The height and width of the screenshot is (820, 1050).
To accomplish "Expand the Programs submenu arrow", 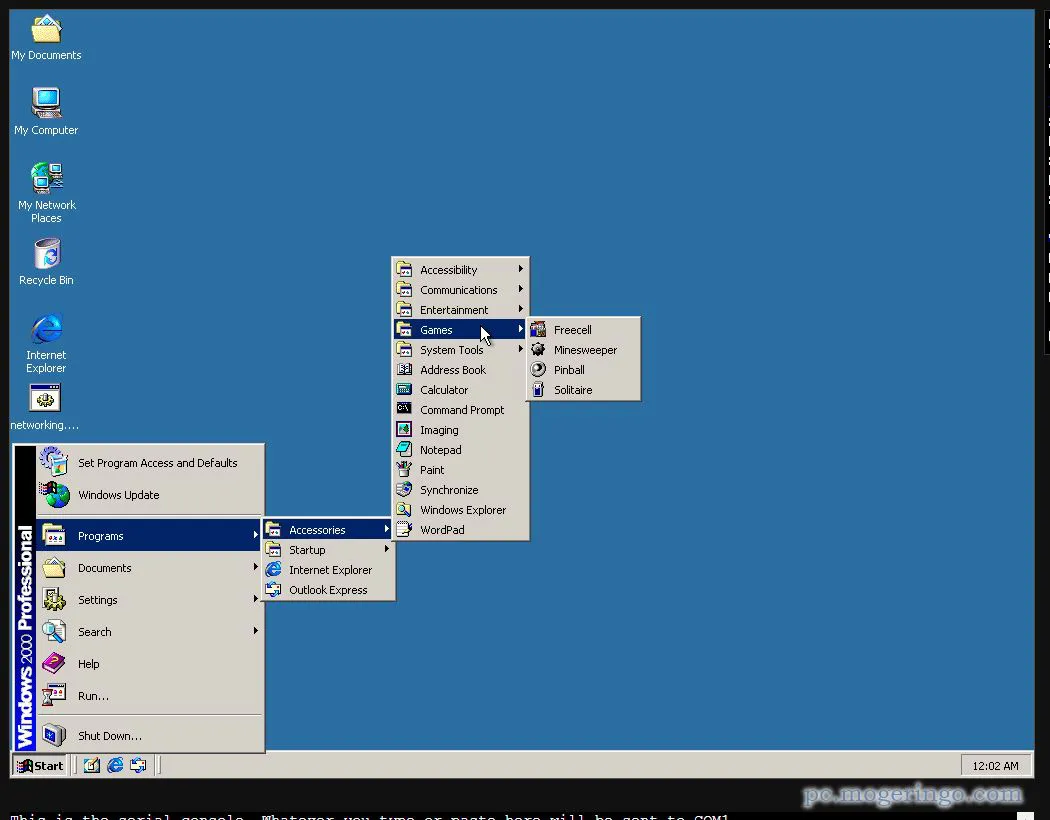I will 255,535.
